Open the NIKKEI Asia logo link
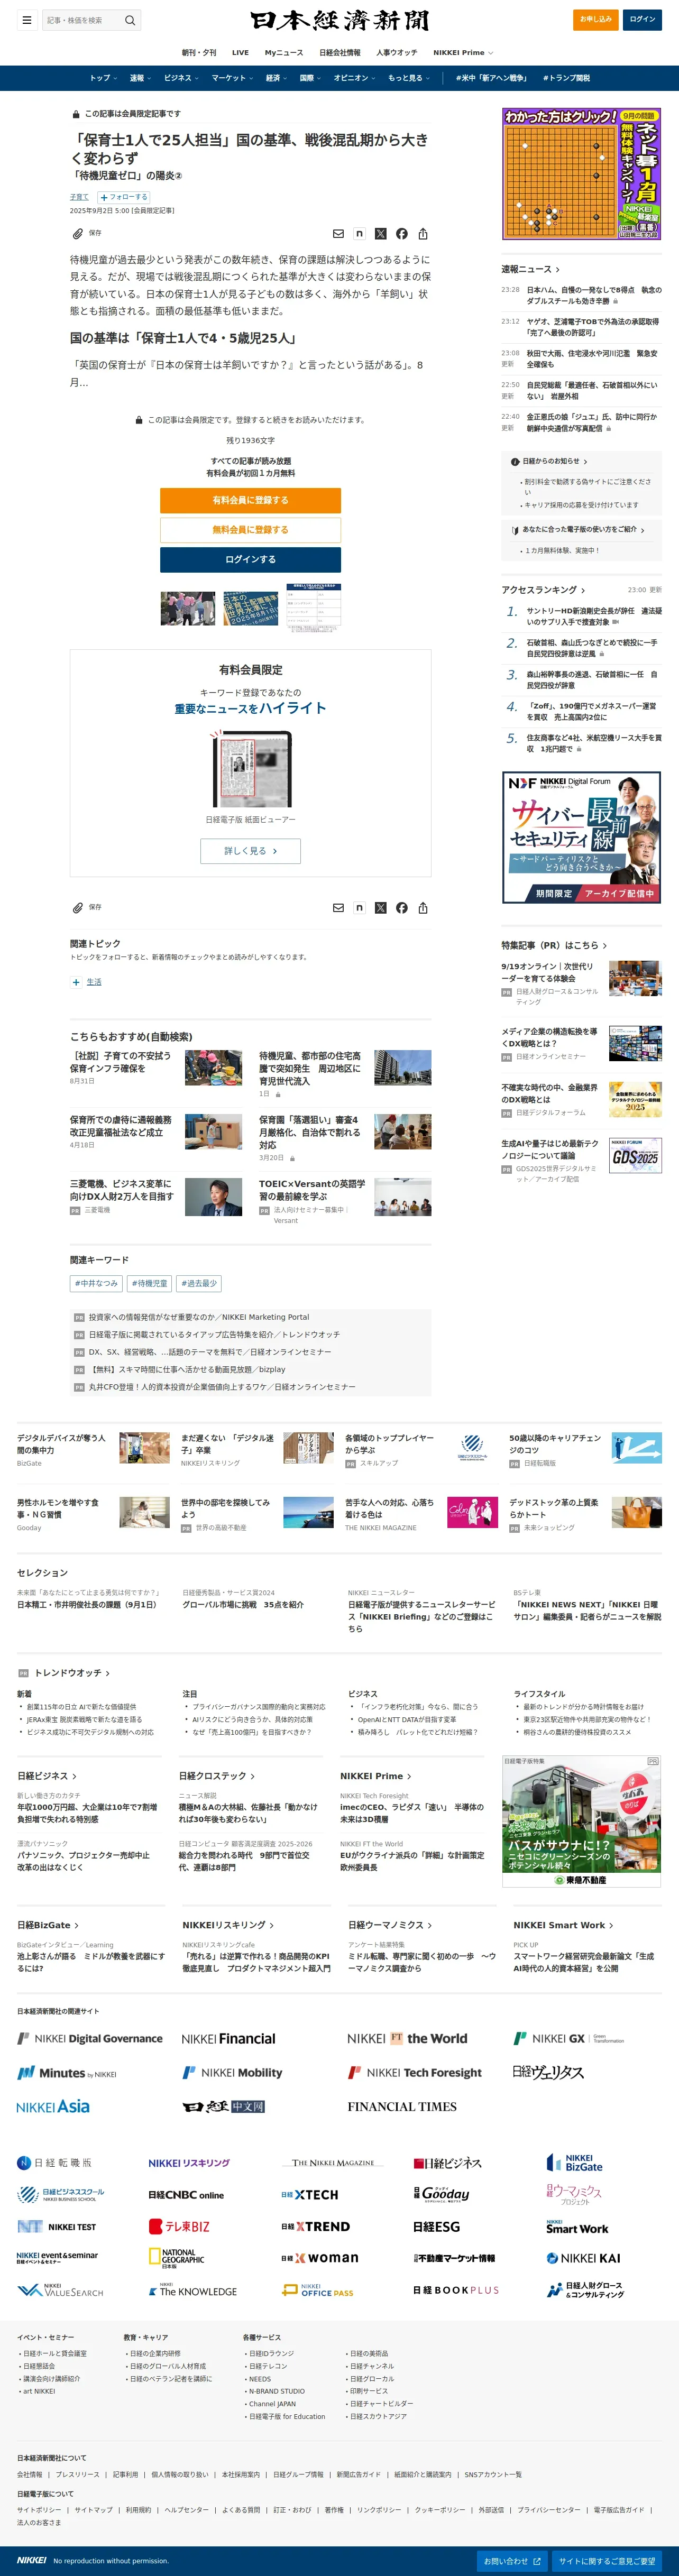The image size is (679, 2576). tap(53, 2107)
